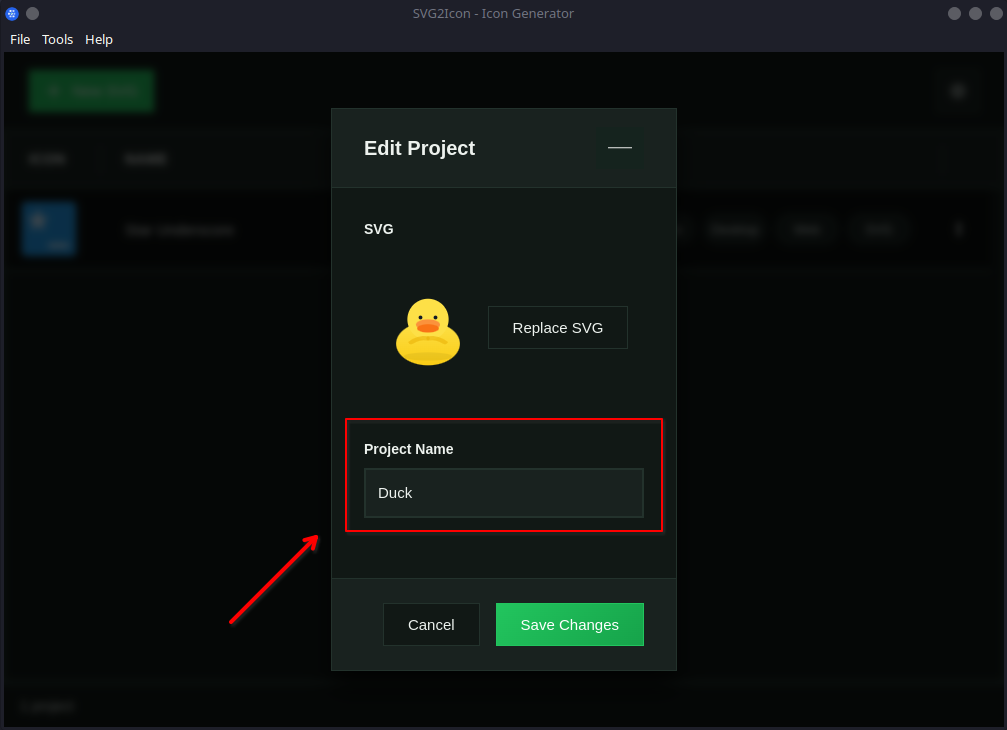The width and height of the screenshot is (1007, 730).
Task: Click the Name column header
Action: tap(146, 158)
